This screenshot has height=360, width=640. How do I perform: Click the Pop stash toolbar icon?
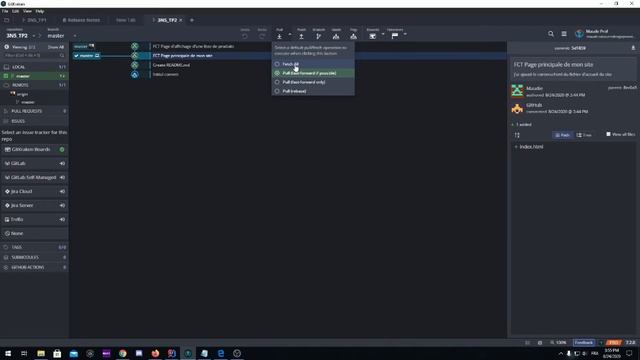353,36
